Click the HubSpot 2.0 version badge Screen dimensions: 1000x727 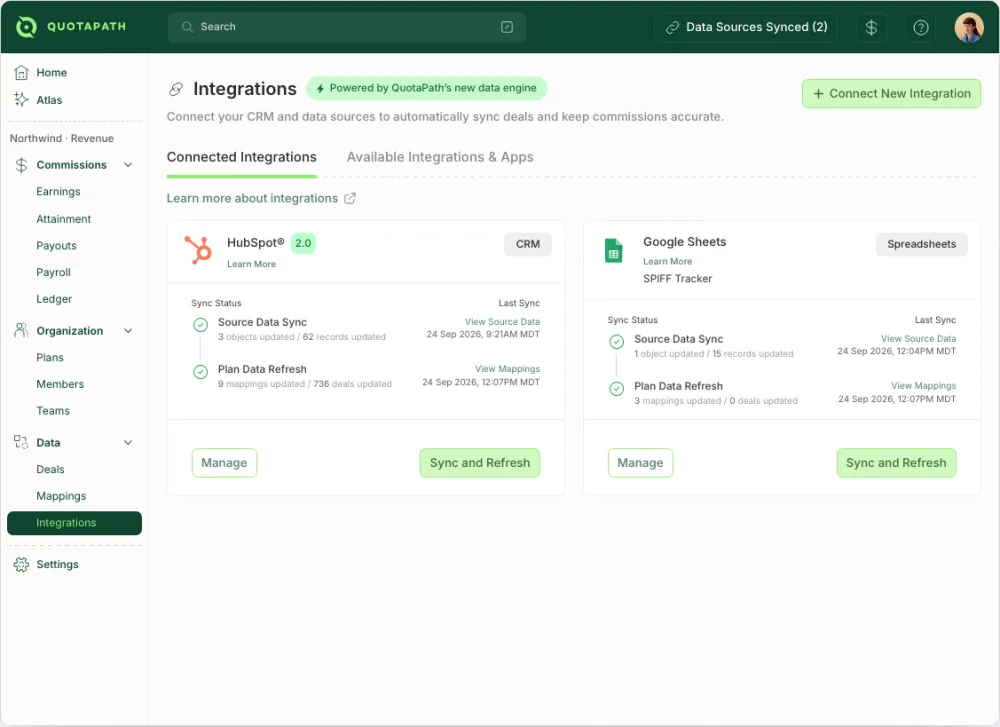click(x=303, y=243)
